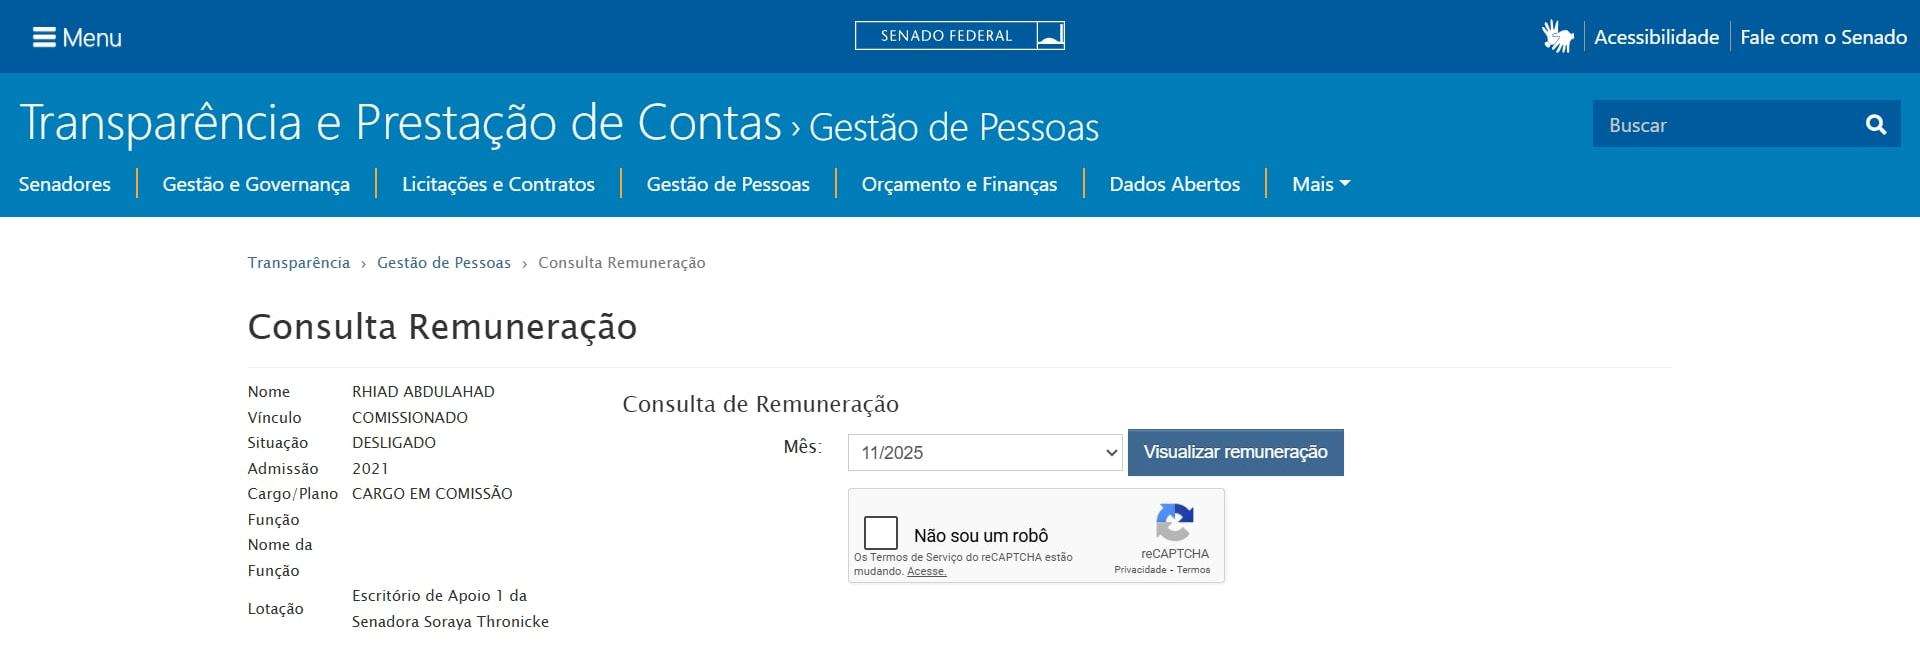1920x647 pixels.
Task: Expand the Mais menu
Action: point(1320,184)
